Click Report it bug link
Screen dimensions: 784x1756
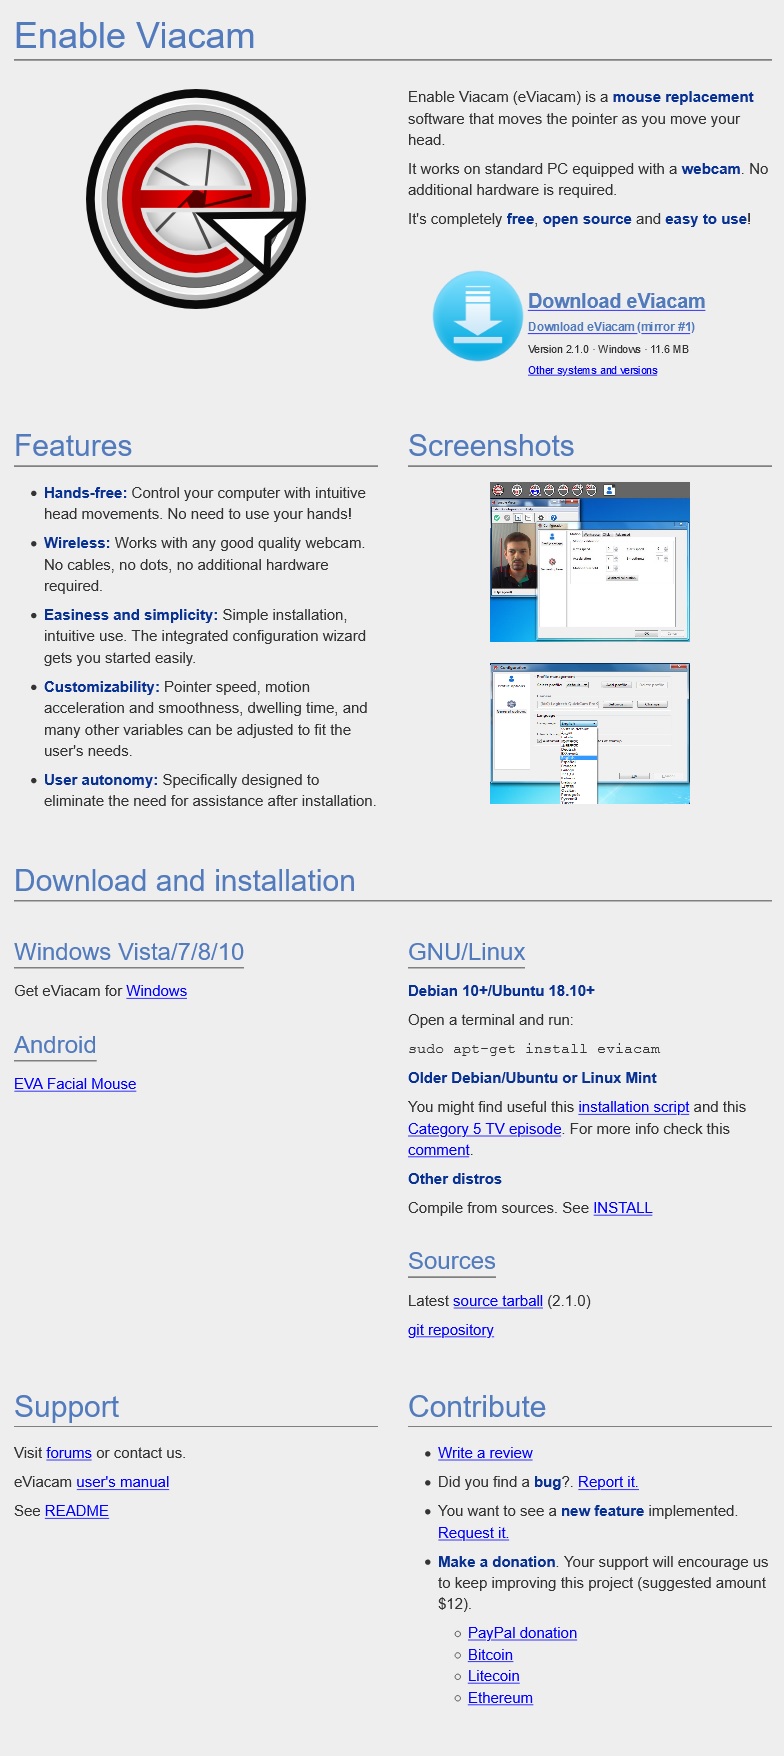pos(608,1482)
